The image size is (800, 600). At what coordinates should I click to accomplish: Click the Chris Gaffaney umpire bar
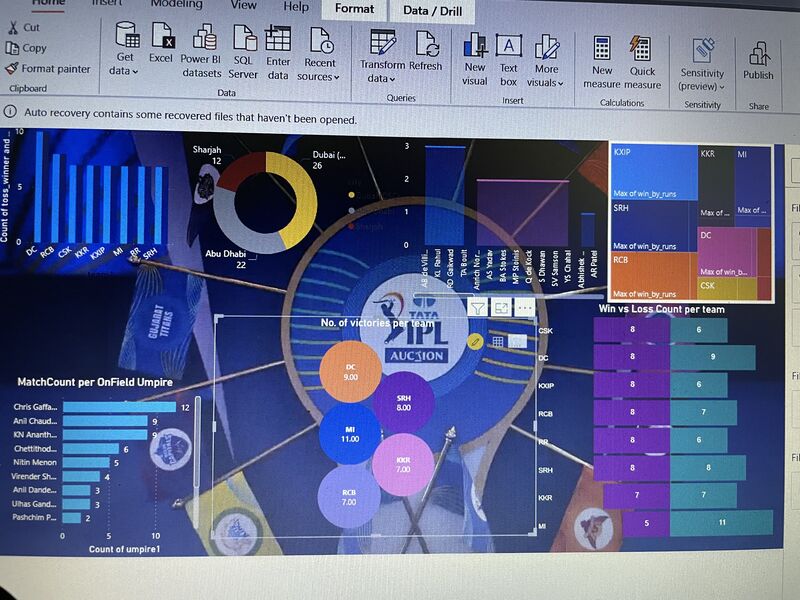[x=119, y=407]
